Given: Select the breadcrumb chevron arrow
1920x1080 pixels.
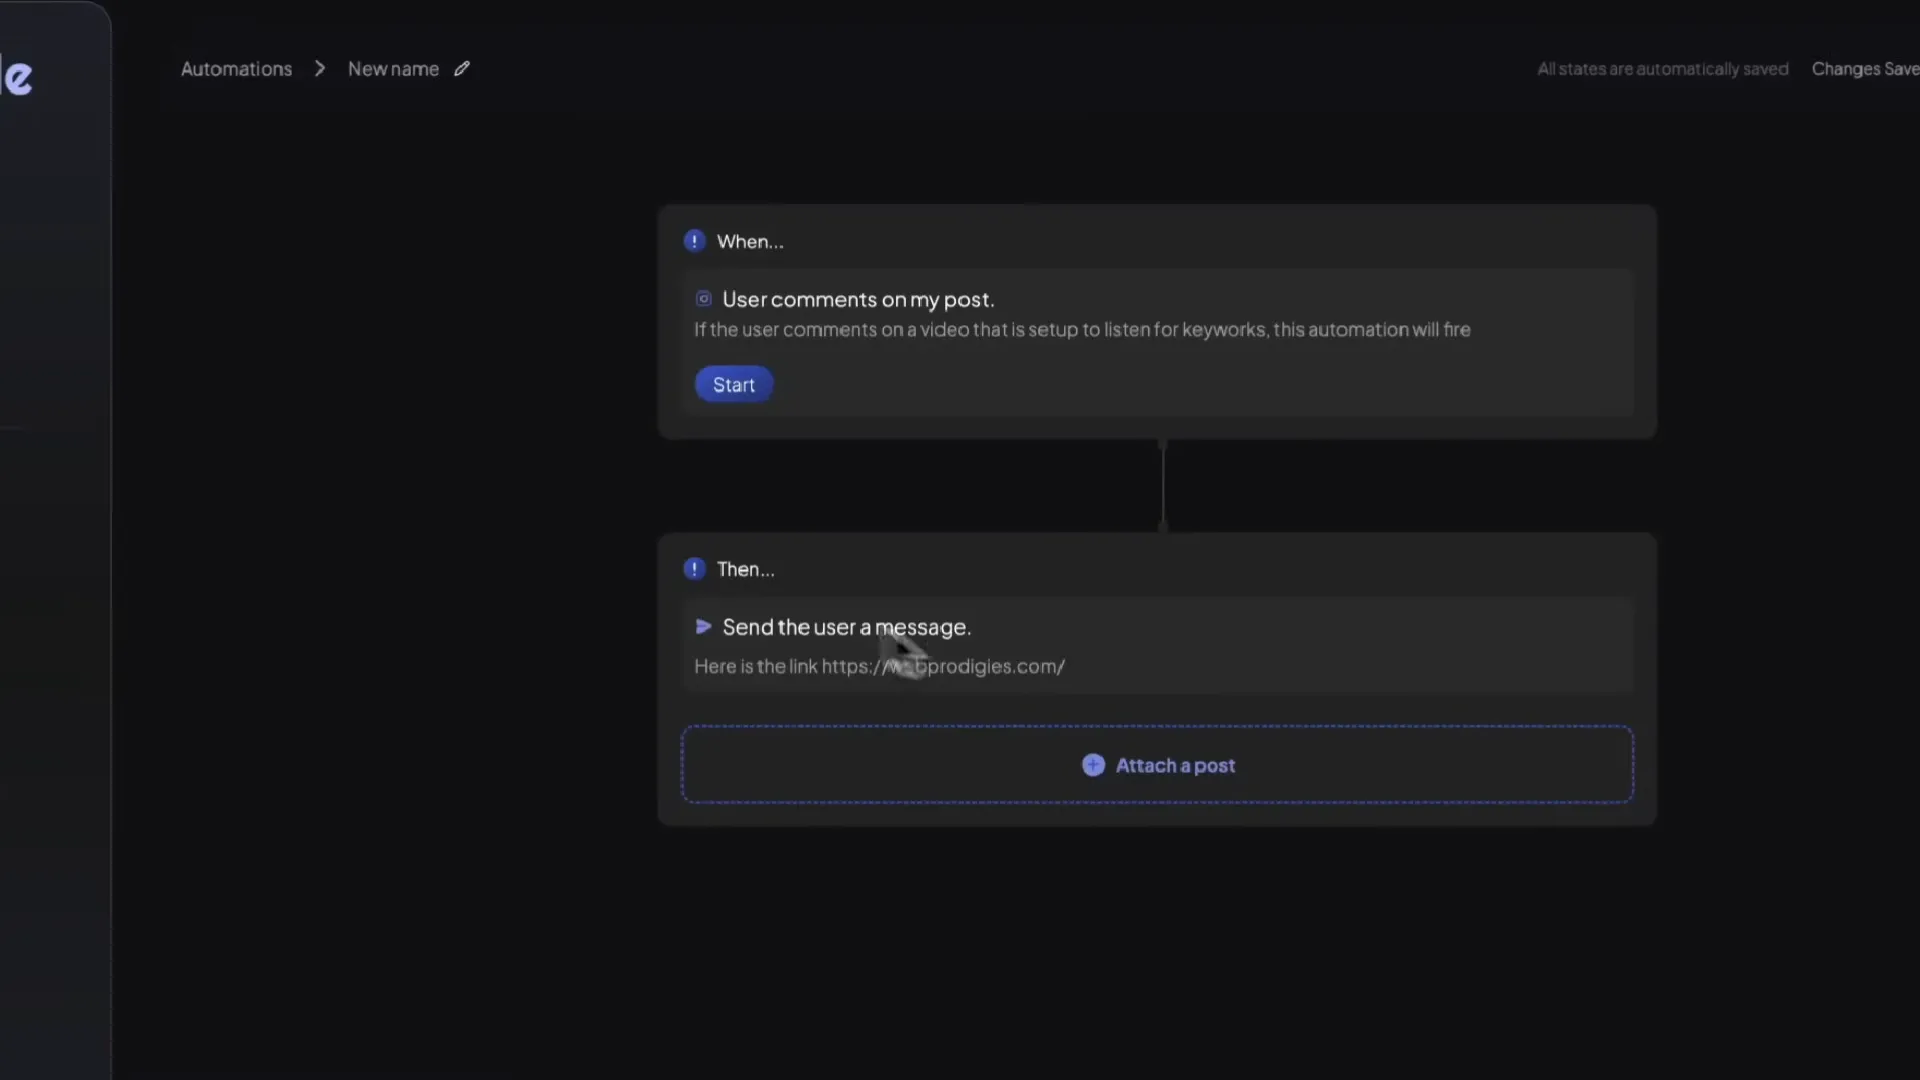Looking at the screenshot, I should (320, 69).
